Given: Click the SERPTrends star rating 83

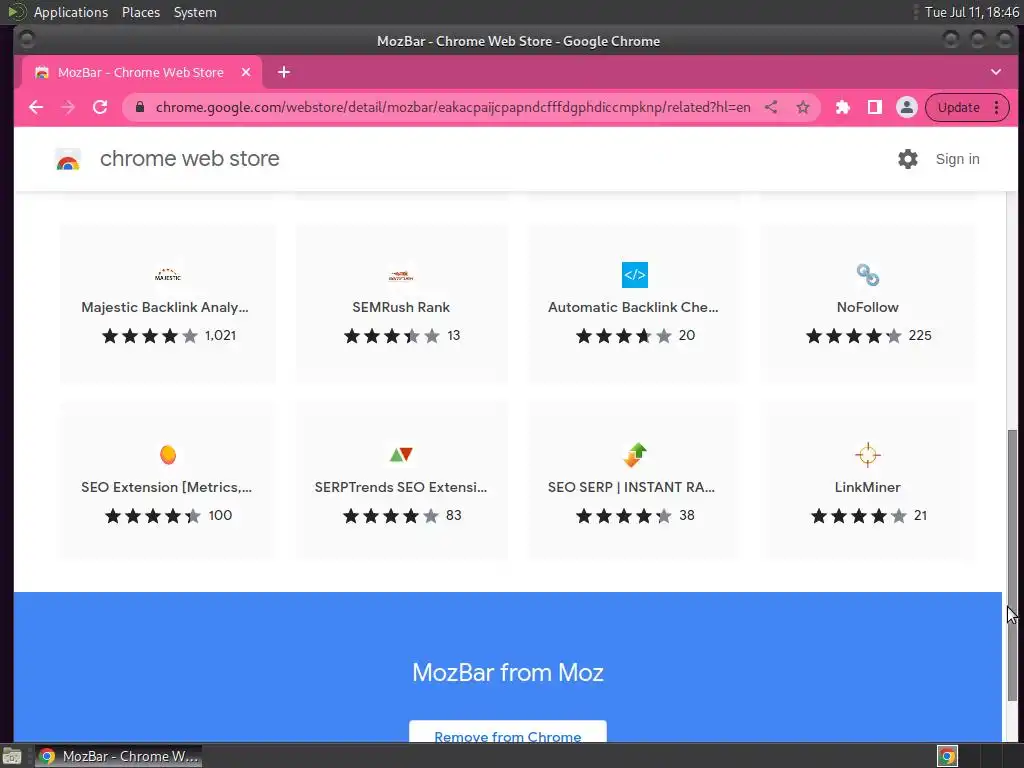Looking at the screenshot, I should tap(402, 516).
